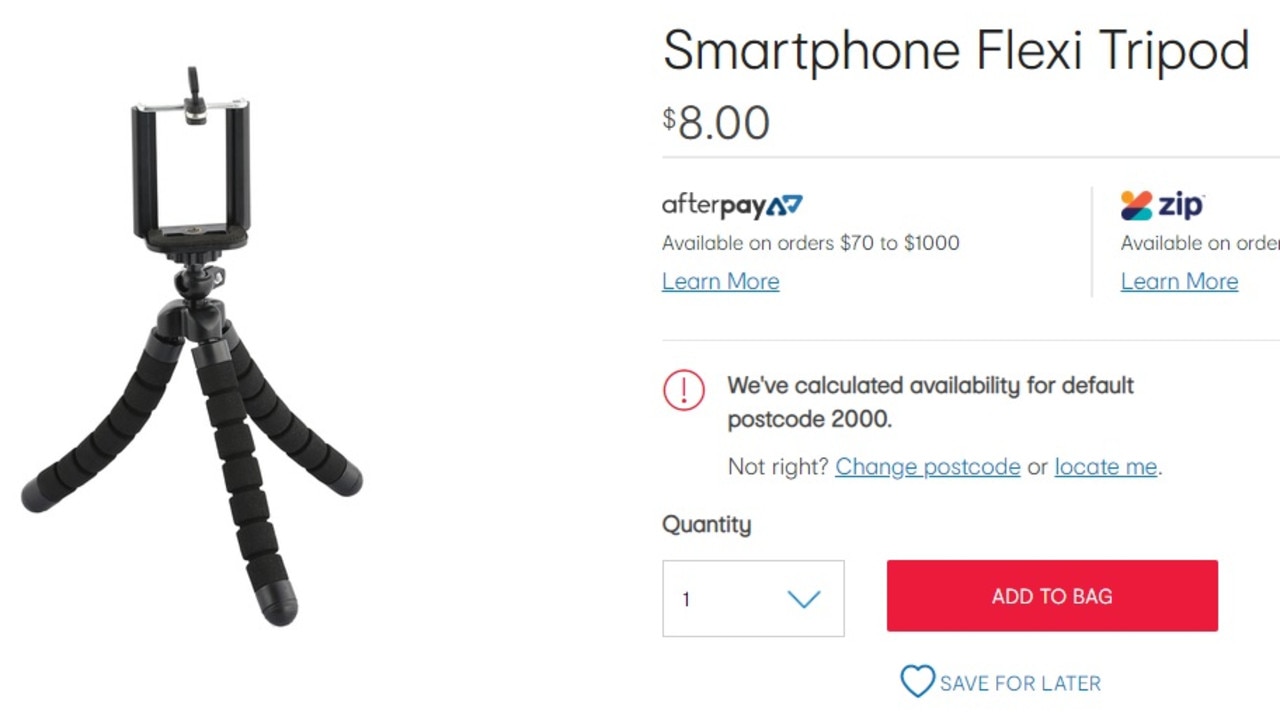Screen dimensions: 1280x720
Task: Click the tripod product image
Action: (192, 346)
